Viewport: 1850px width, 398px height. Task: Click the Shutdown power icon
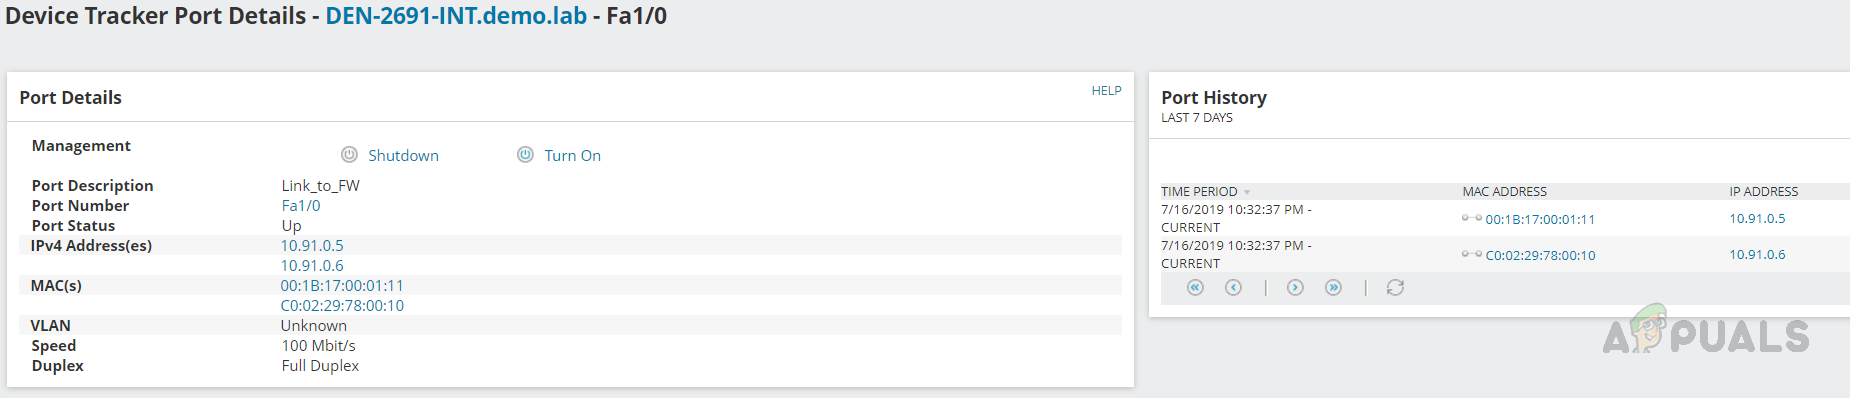pos(349,155)
